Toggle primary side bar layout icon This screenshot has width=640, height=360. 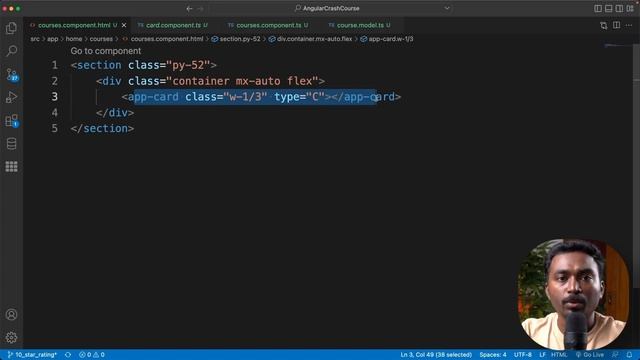[598, 9]
